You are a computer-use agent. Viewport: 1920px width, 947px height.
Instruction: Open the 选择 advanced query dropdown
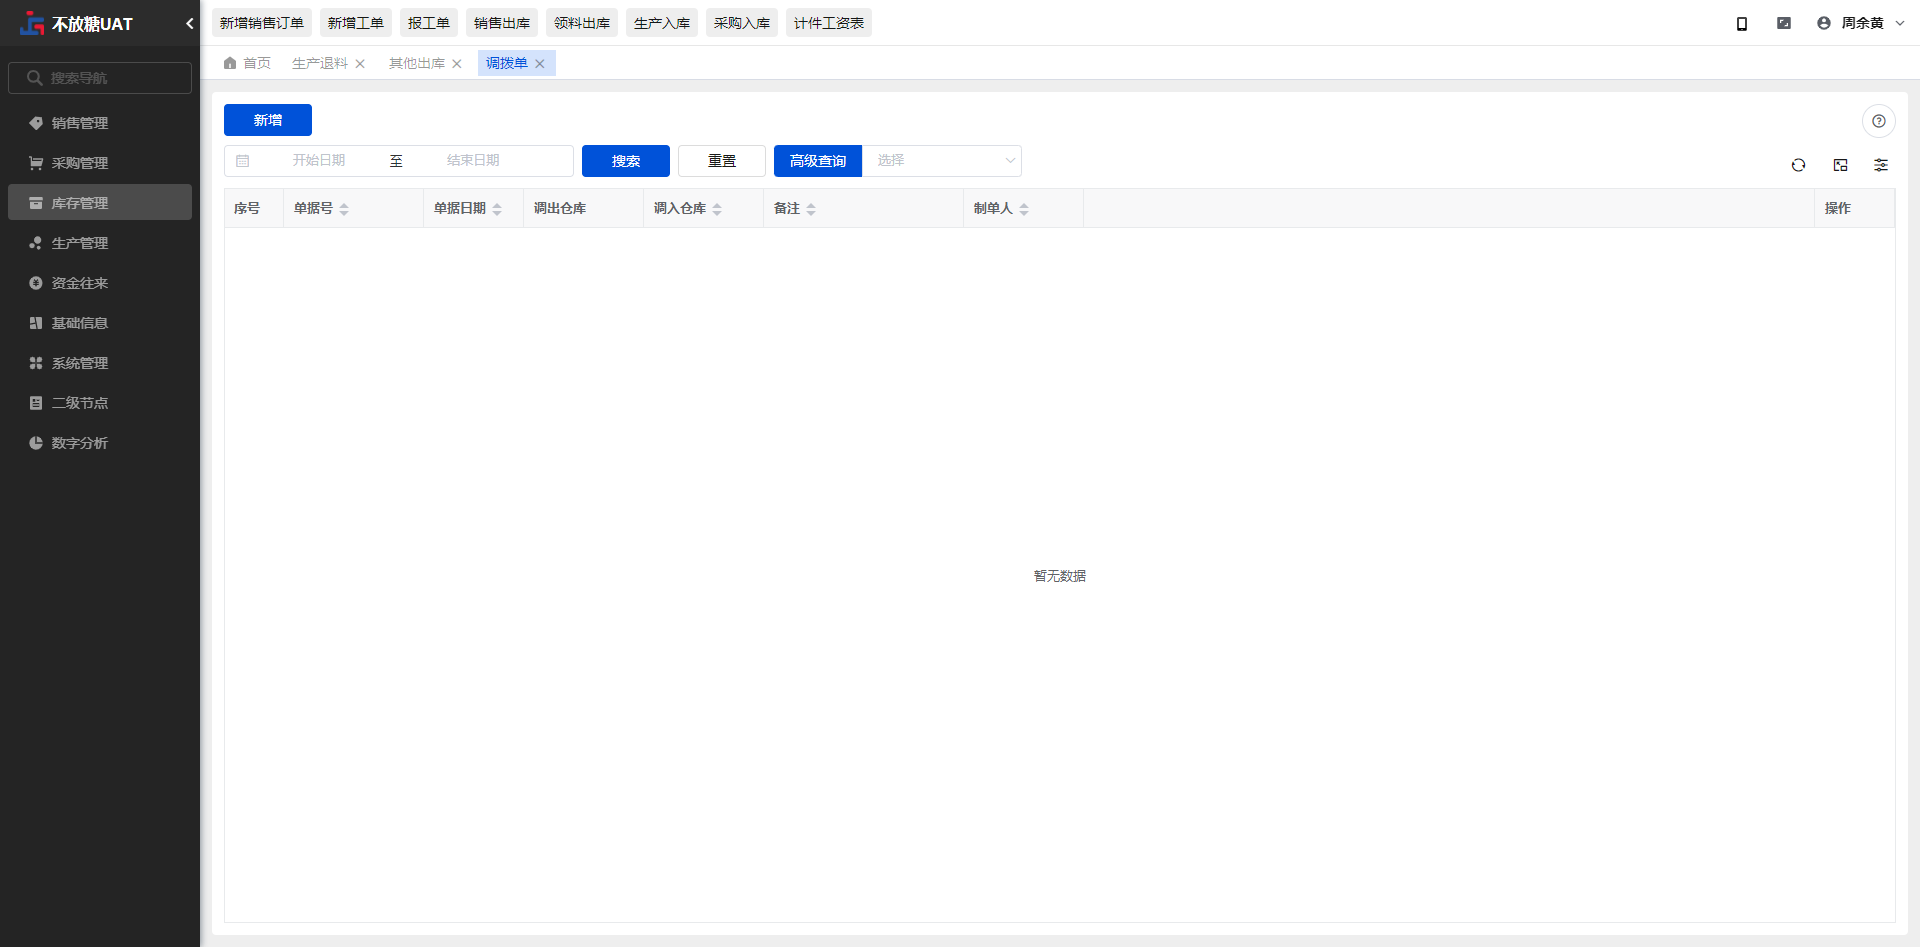point(942,161)
